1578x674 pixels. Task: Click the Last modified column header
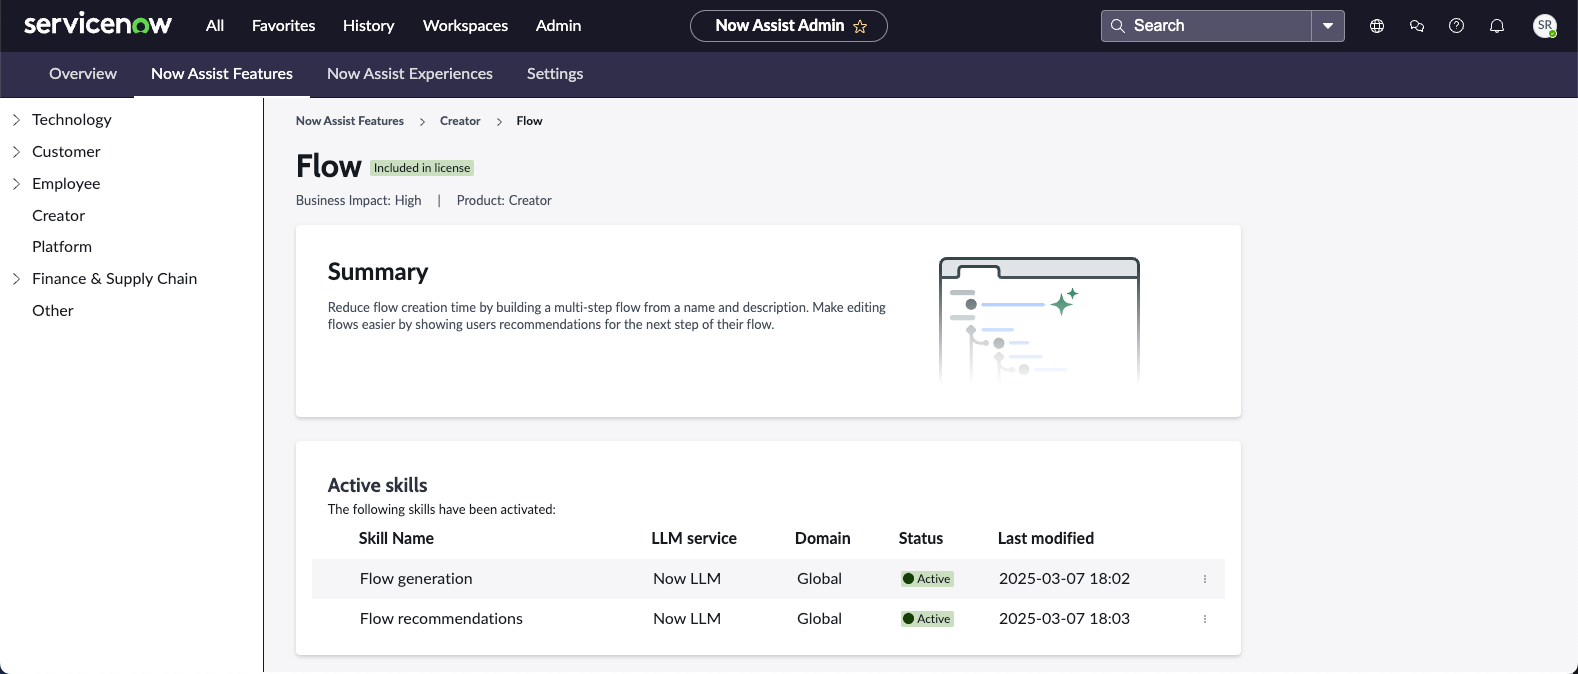(1046, 538)
